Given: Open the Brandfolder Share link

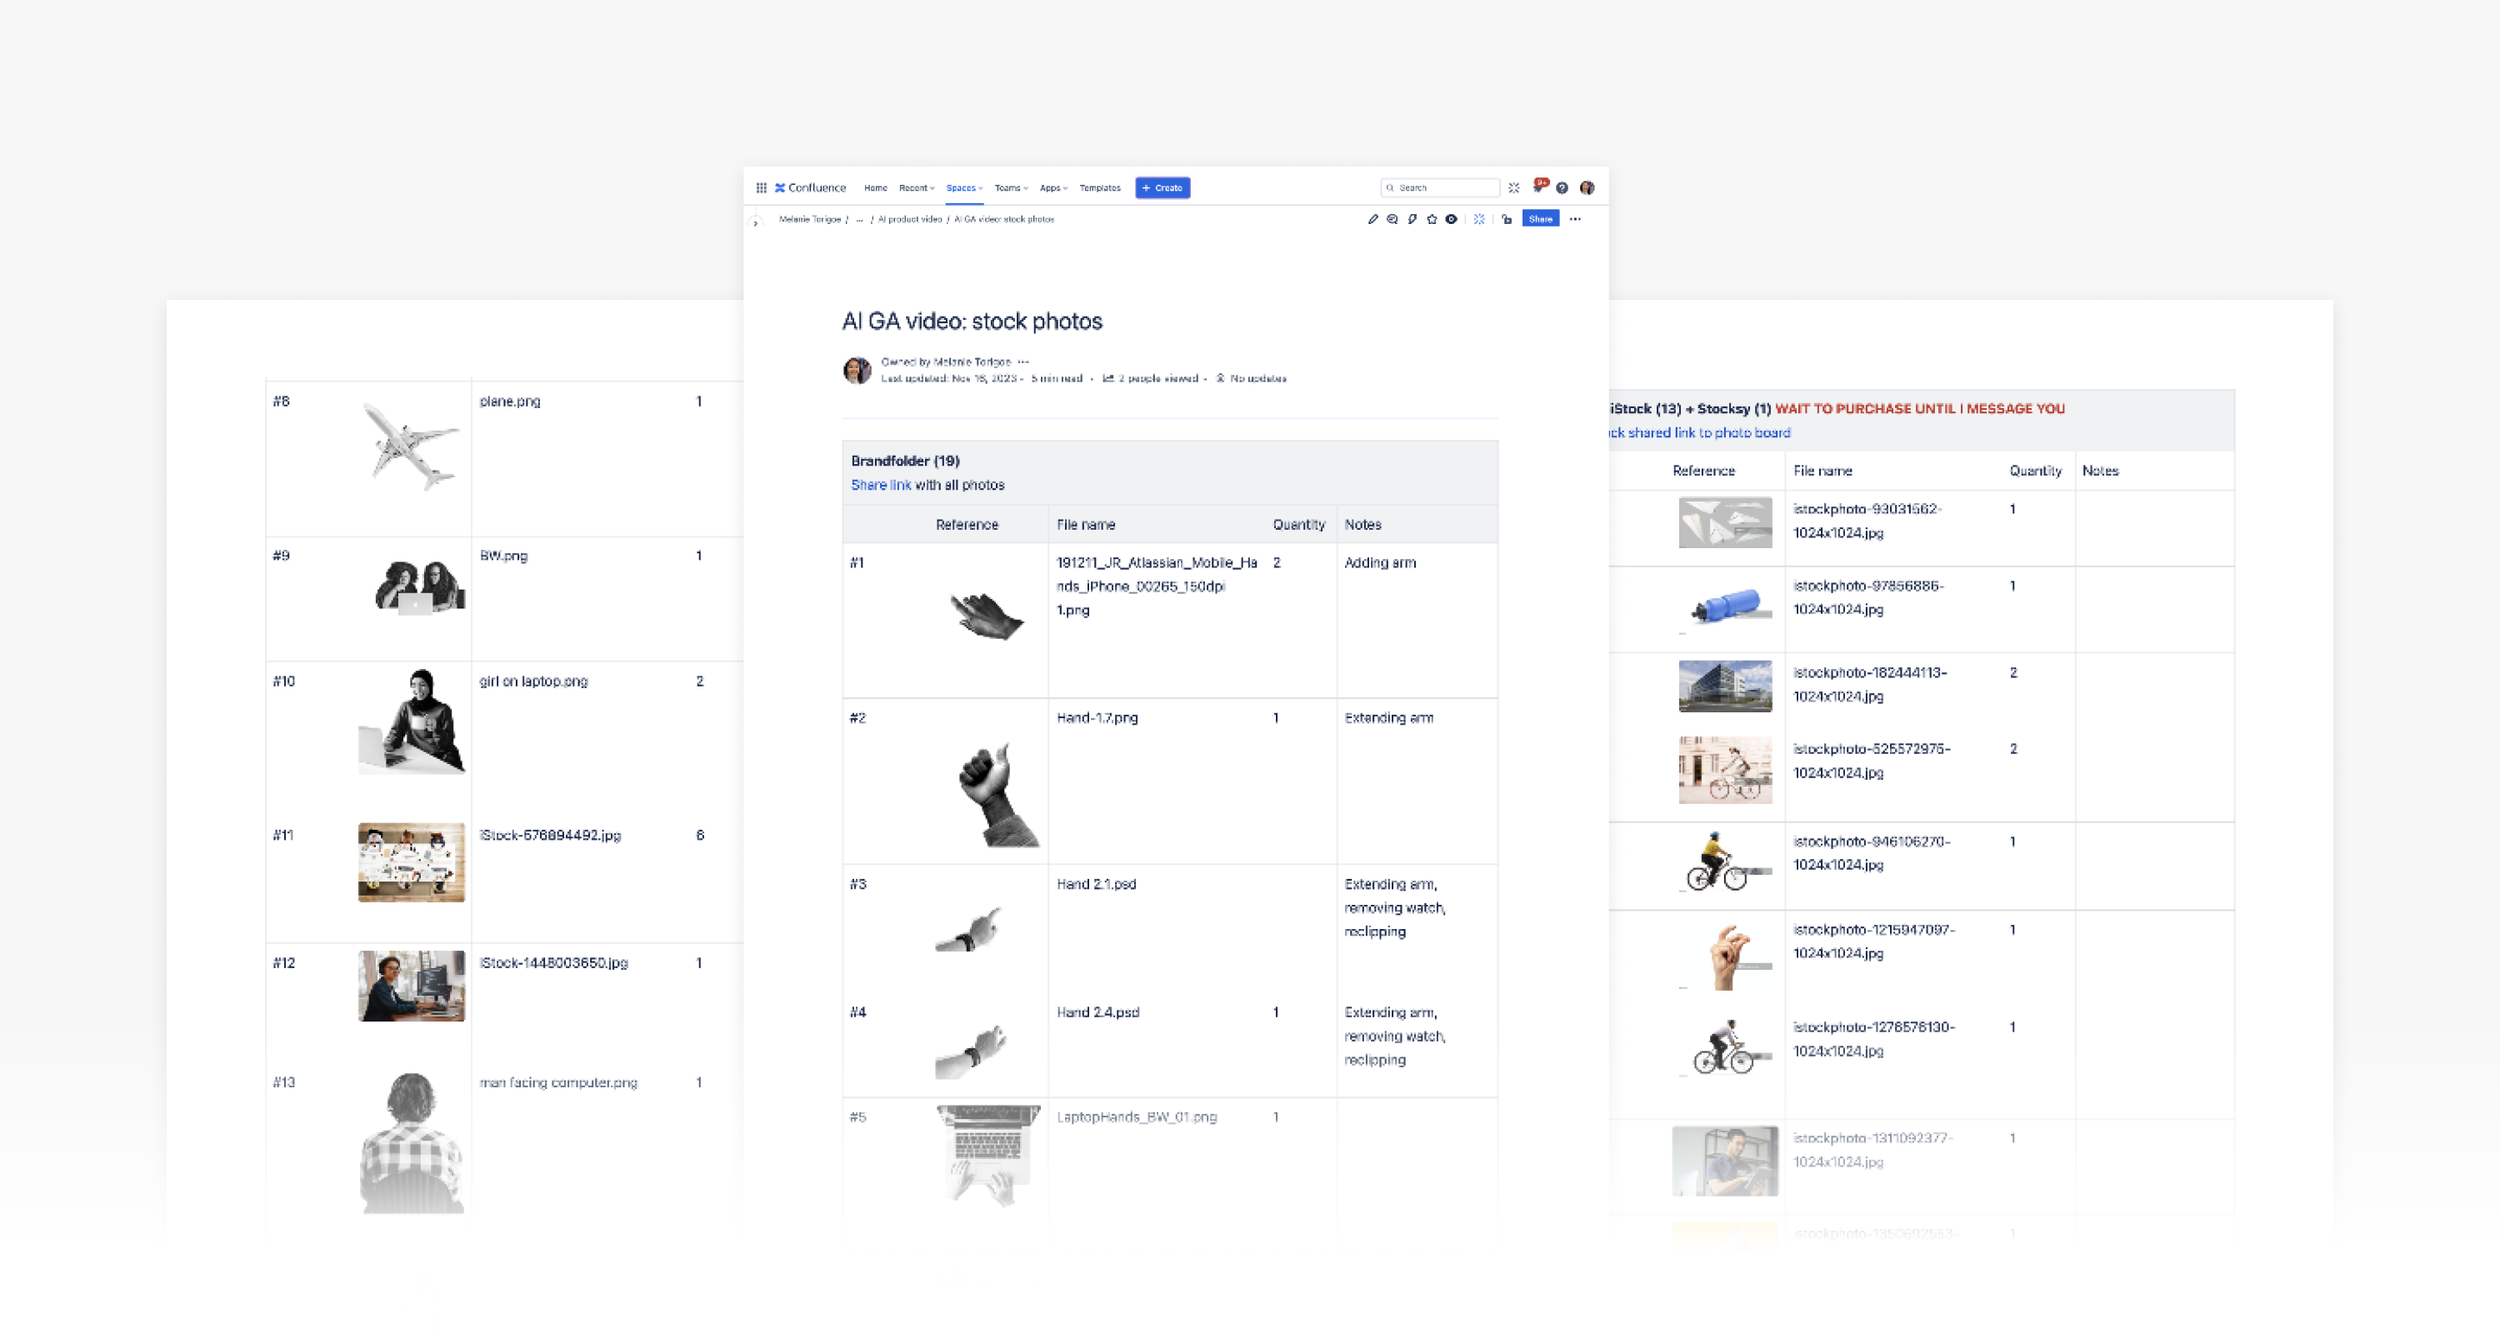Looking at the screenshot, I should click(880, 485).
